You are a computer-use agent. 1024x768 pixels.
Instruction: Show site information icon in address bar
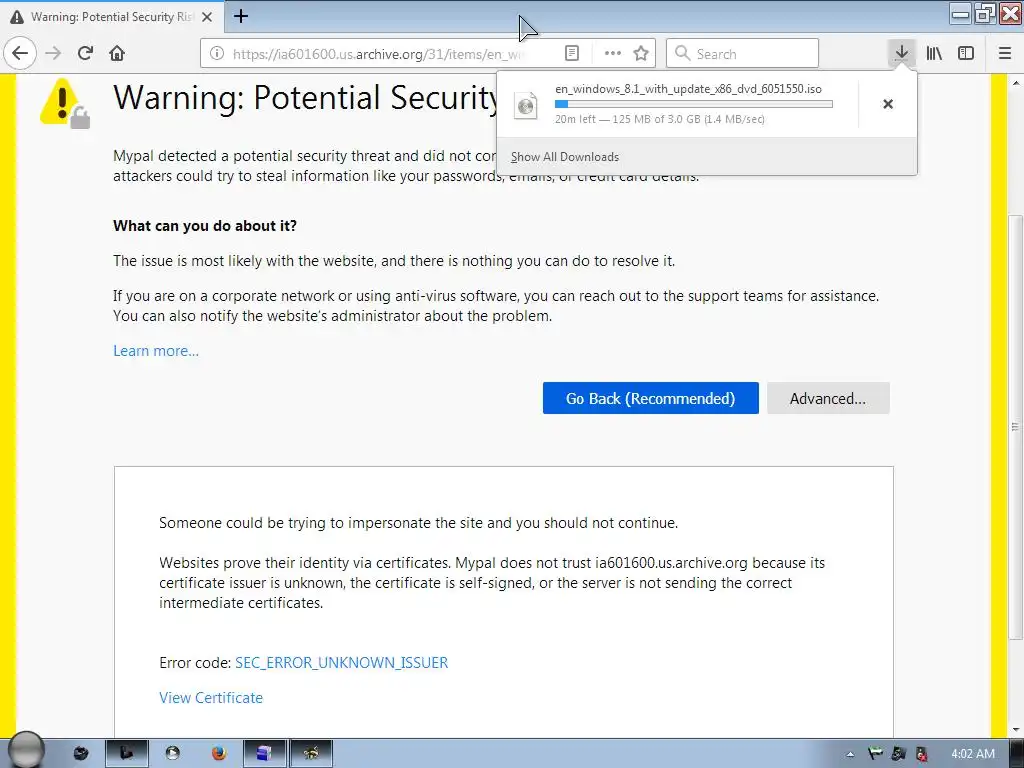[x=216, y=54]
